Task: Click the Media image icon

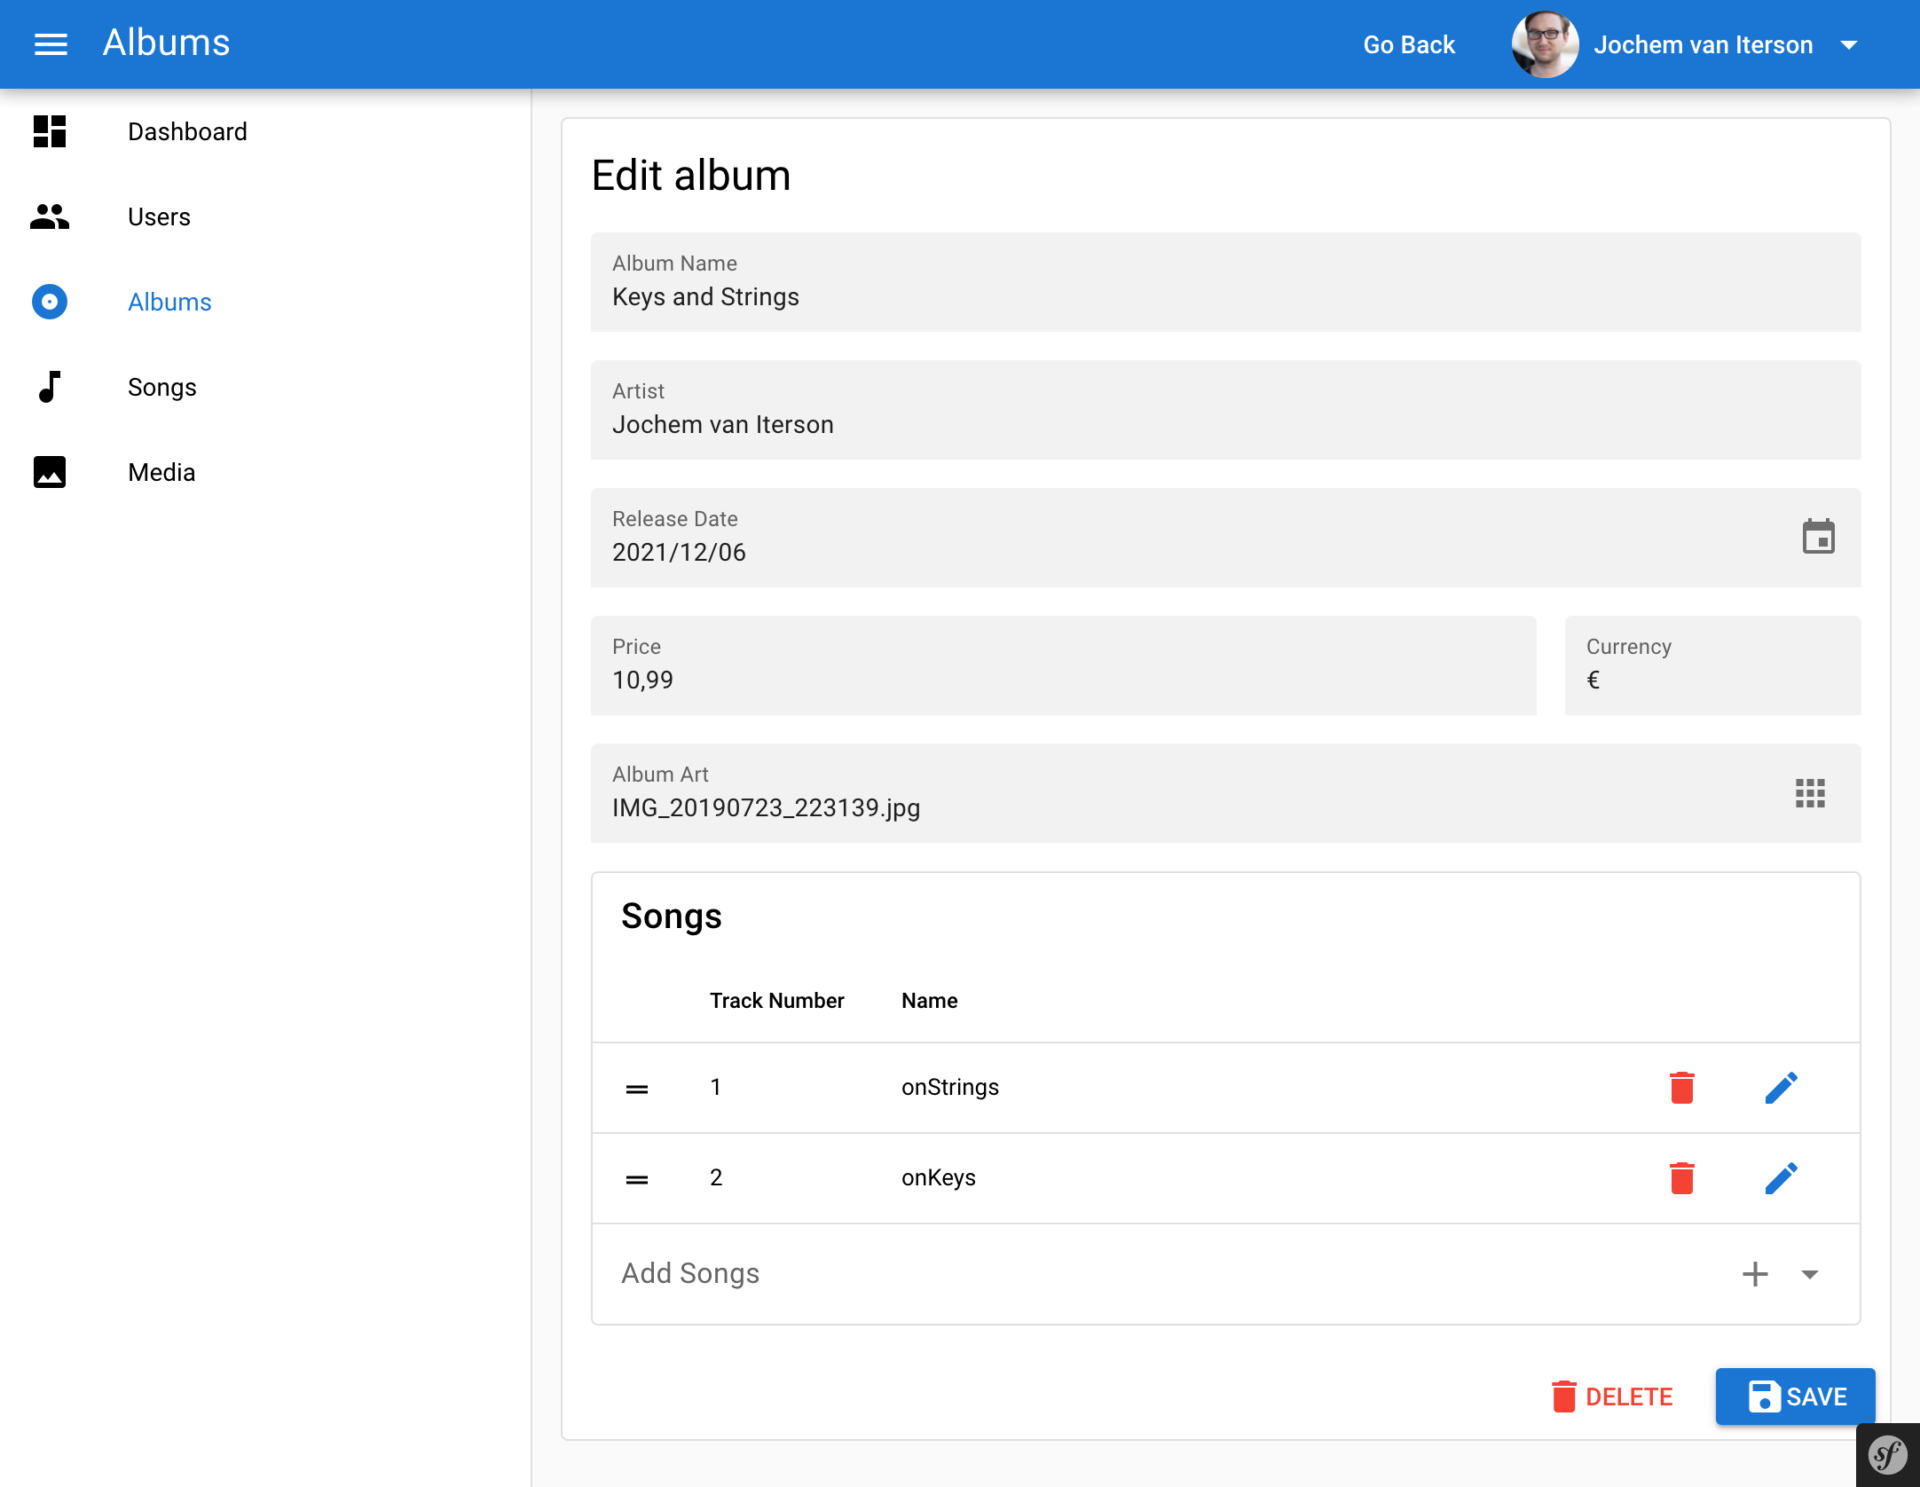Action: point(49,472)
